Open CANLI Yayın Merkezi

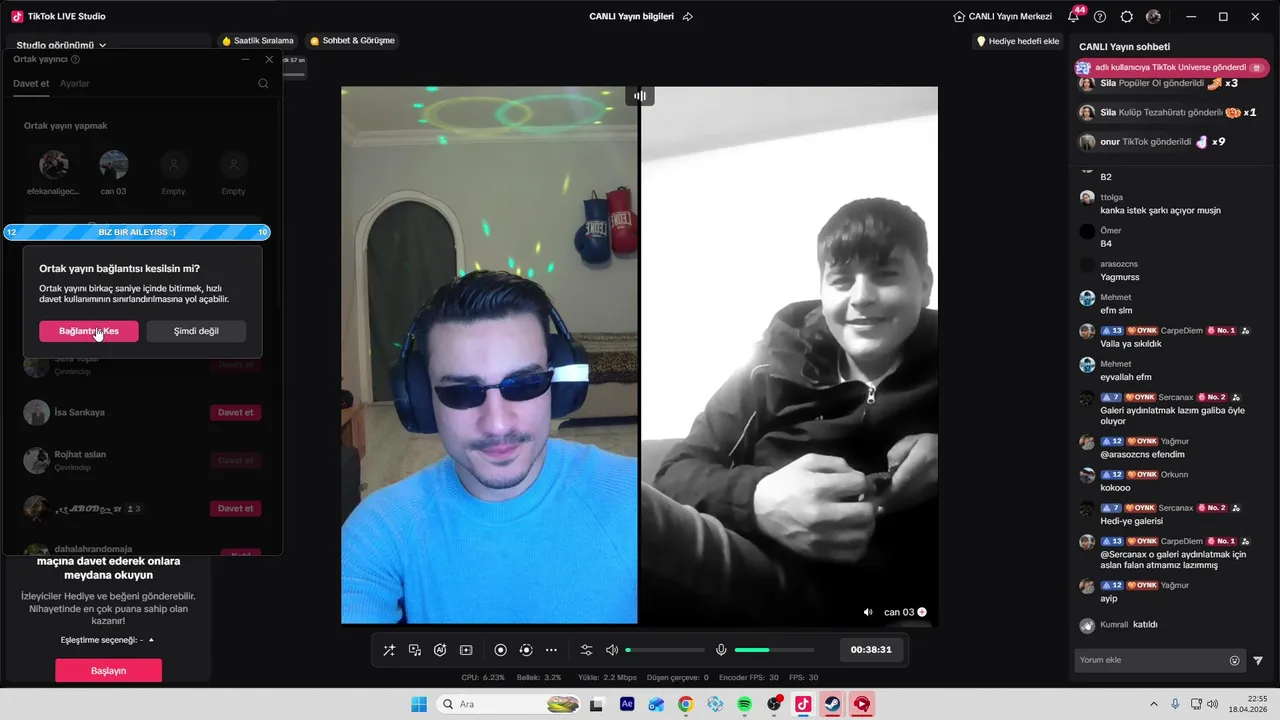1003,16
